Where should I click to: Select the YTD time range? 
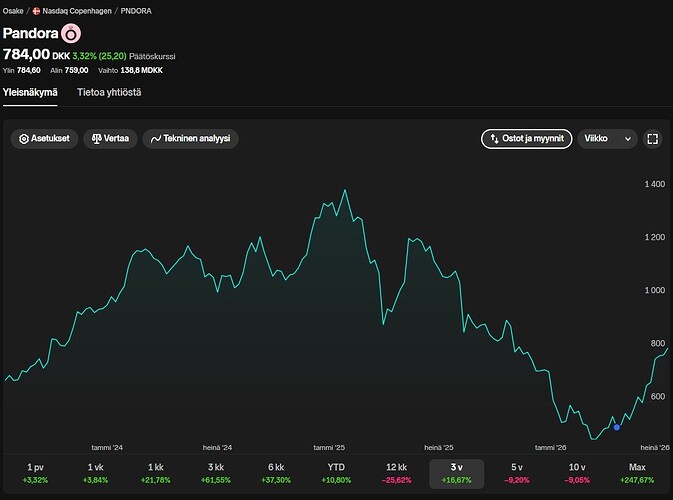click(336, 473)
